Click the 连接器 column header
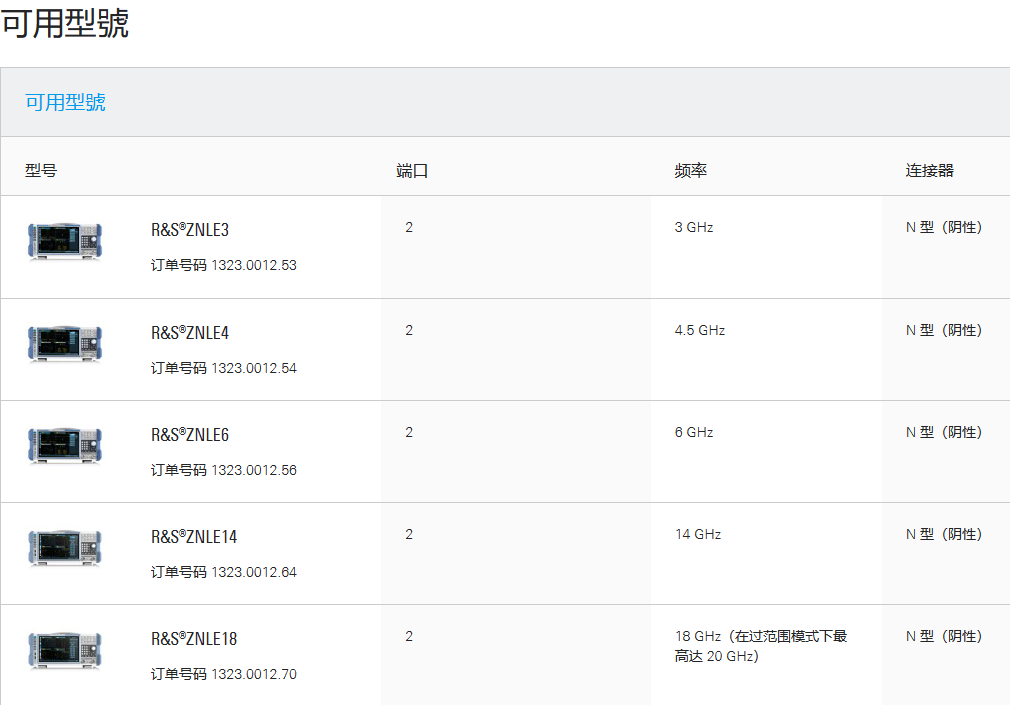 [930, 171]
